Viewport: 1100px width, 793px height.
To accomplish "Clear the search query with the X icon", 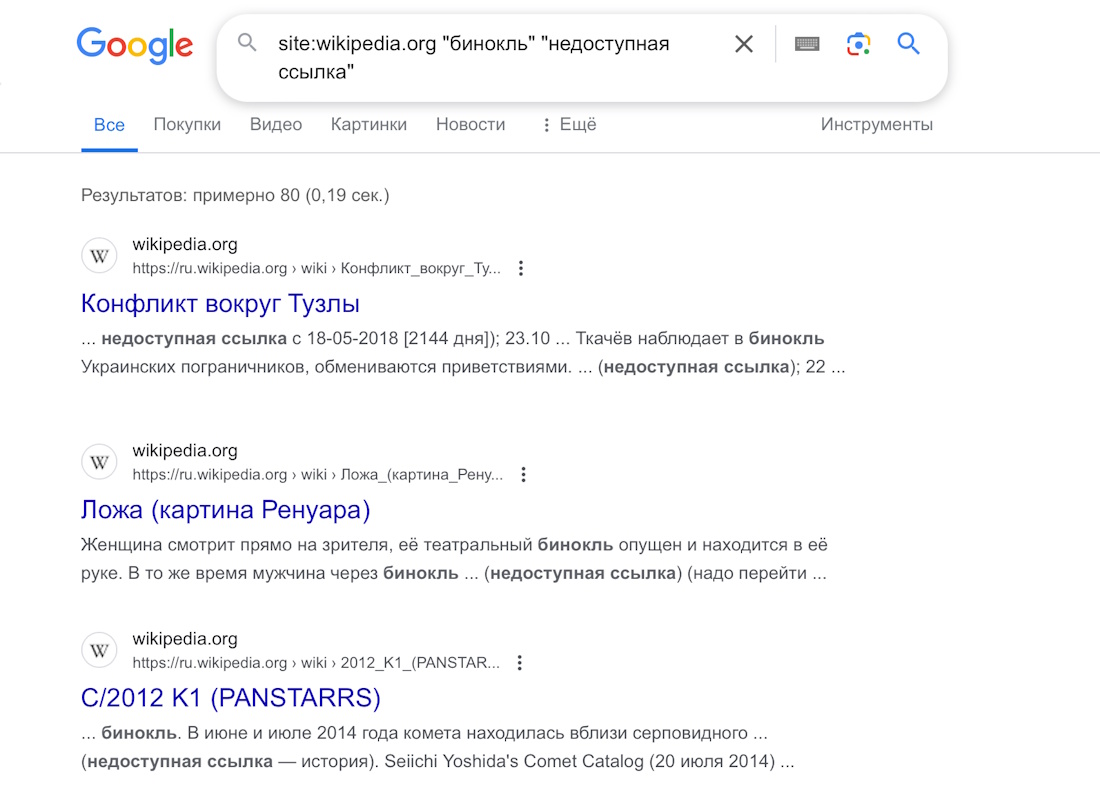I will coord(744,44).
